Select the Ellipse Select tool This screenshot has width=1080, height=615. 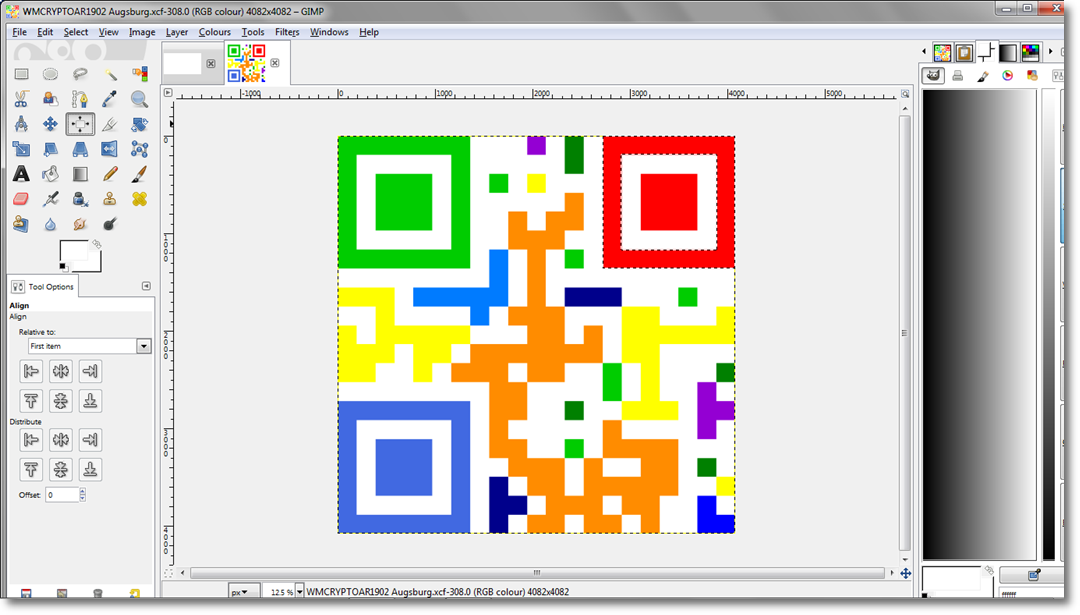pyautogui.click(x=50, y=74)
